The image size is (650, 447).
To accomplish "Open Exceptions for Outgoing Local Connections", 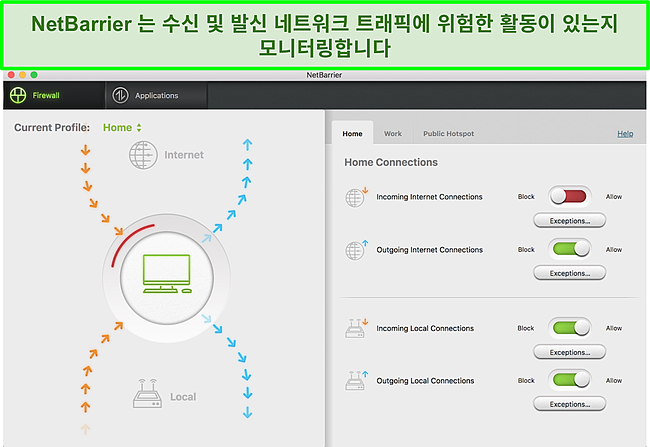I will (x=570, y=404).
